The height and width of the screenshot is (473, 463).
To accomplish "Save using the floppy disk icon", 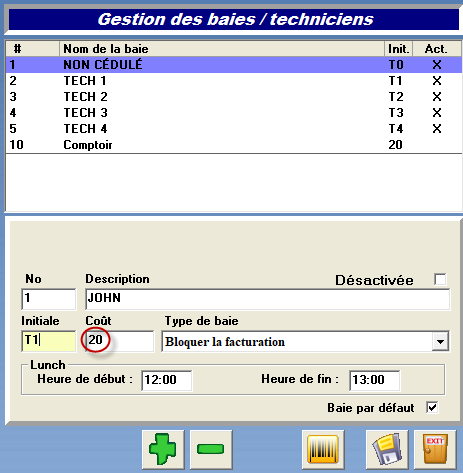I will [x=387, y=449].
